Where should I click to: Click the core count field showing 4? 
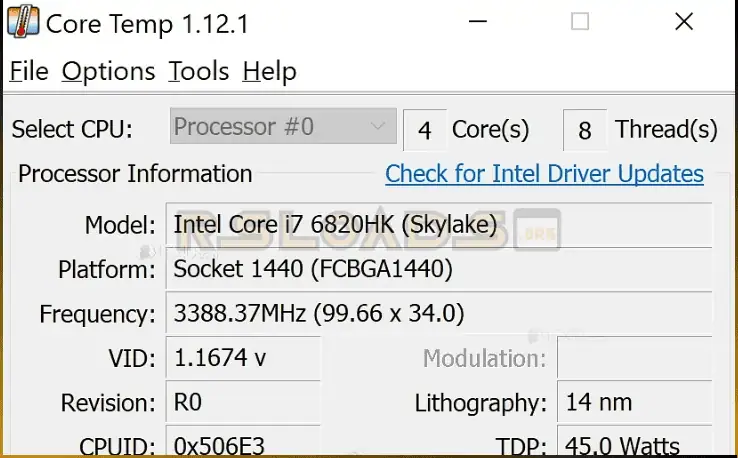pyautogui.click(x=425, y=130)
